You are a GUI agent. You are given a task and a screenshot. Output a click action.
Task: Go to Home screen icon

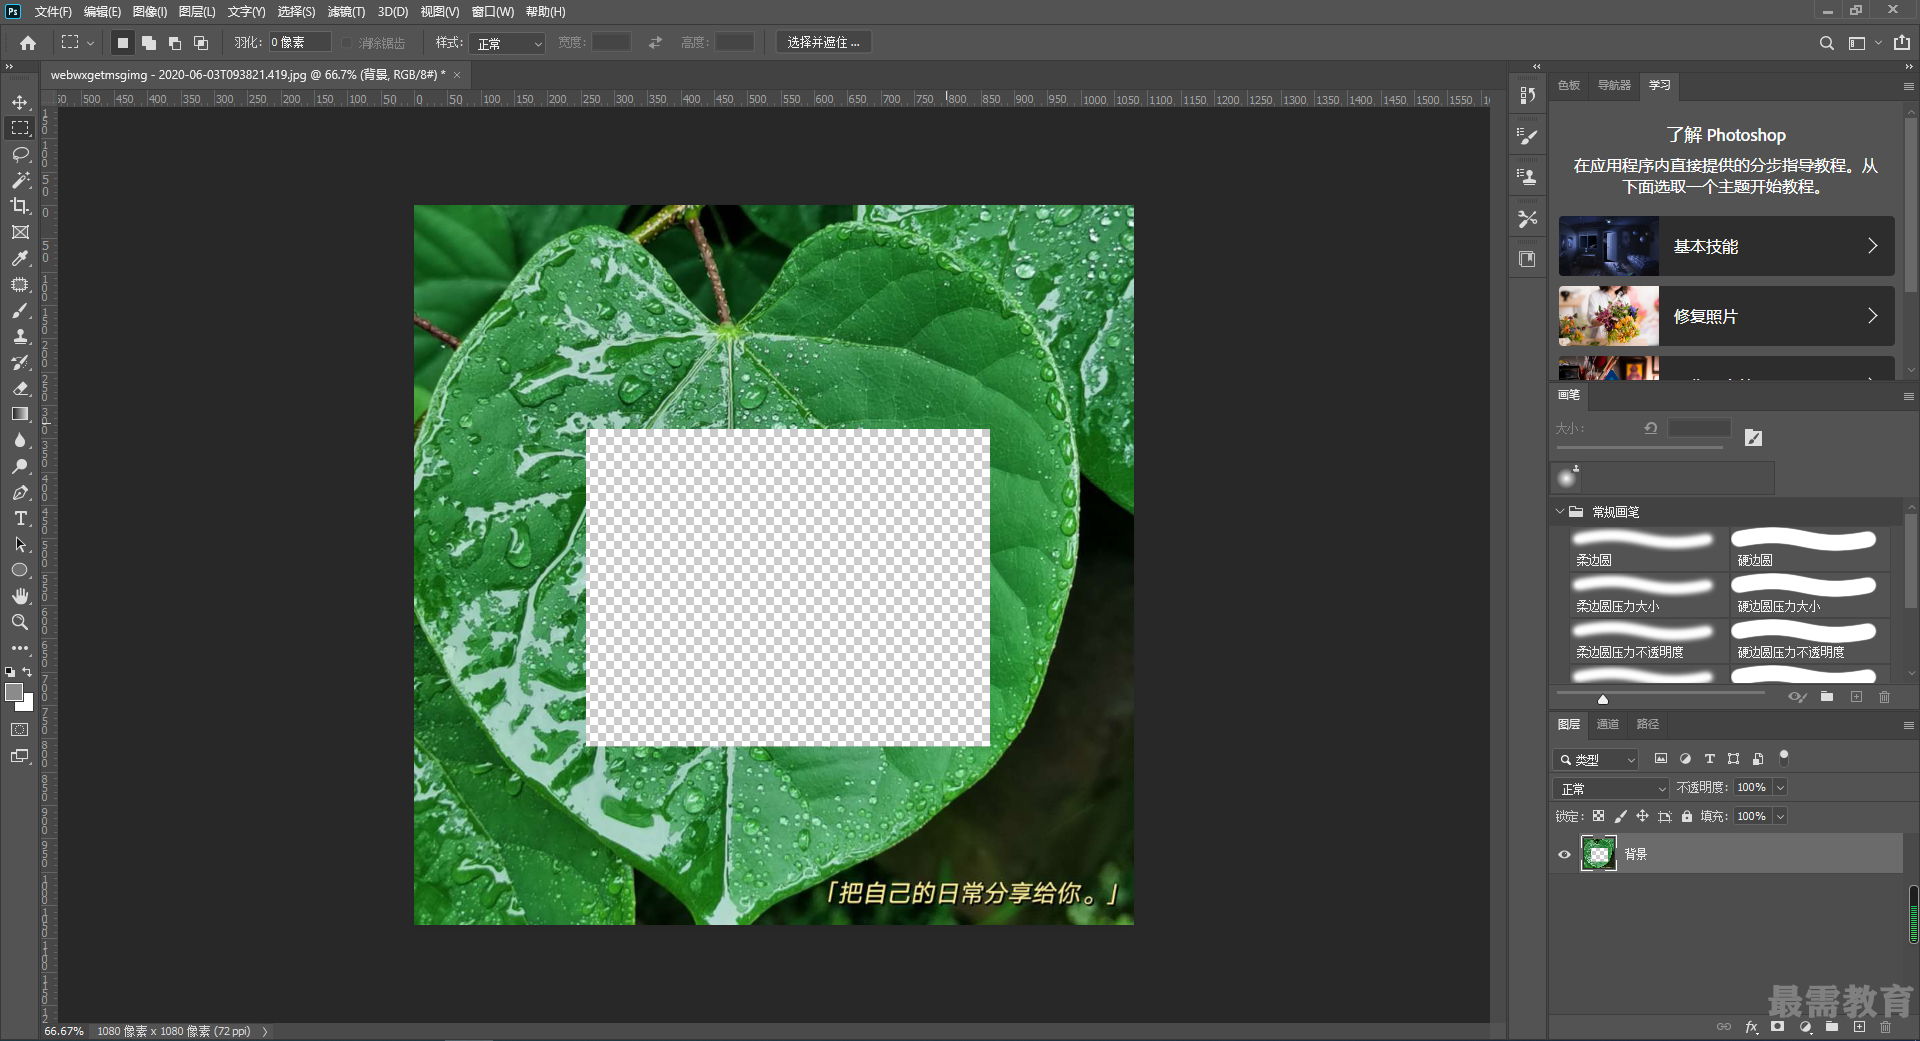[28, 43]
